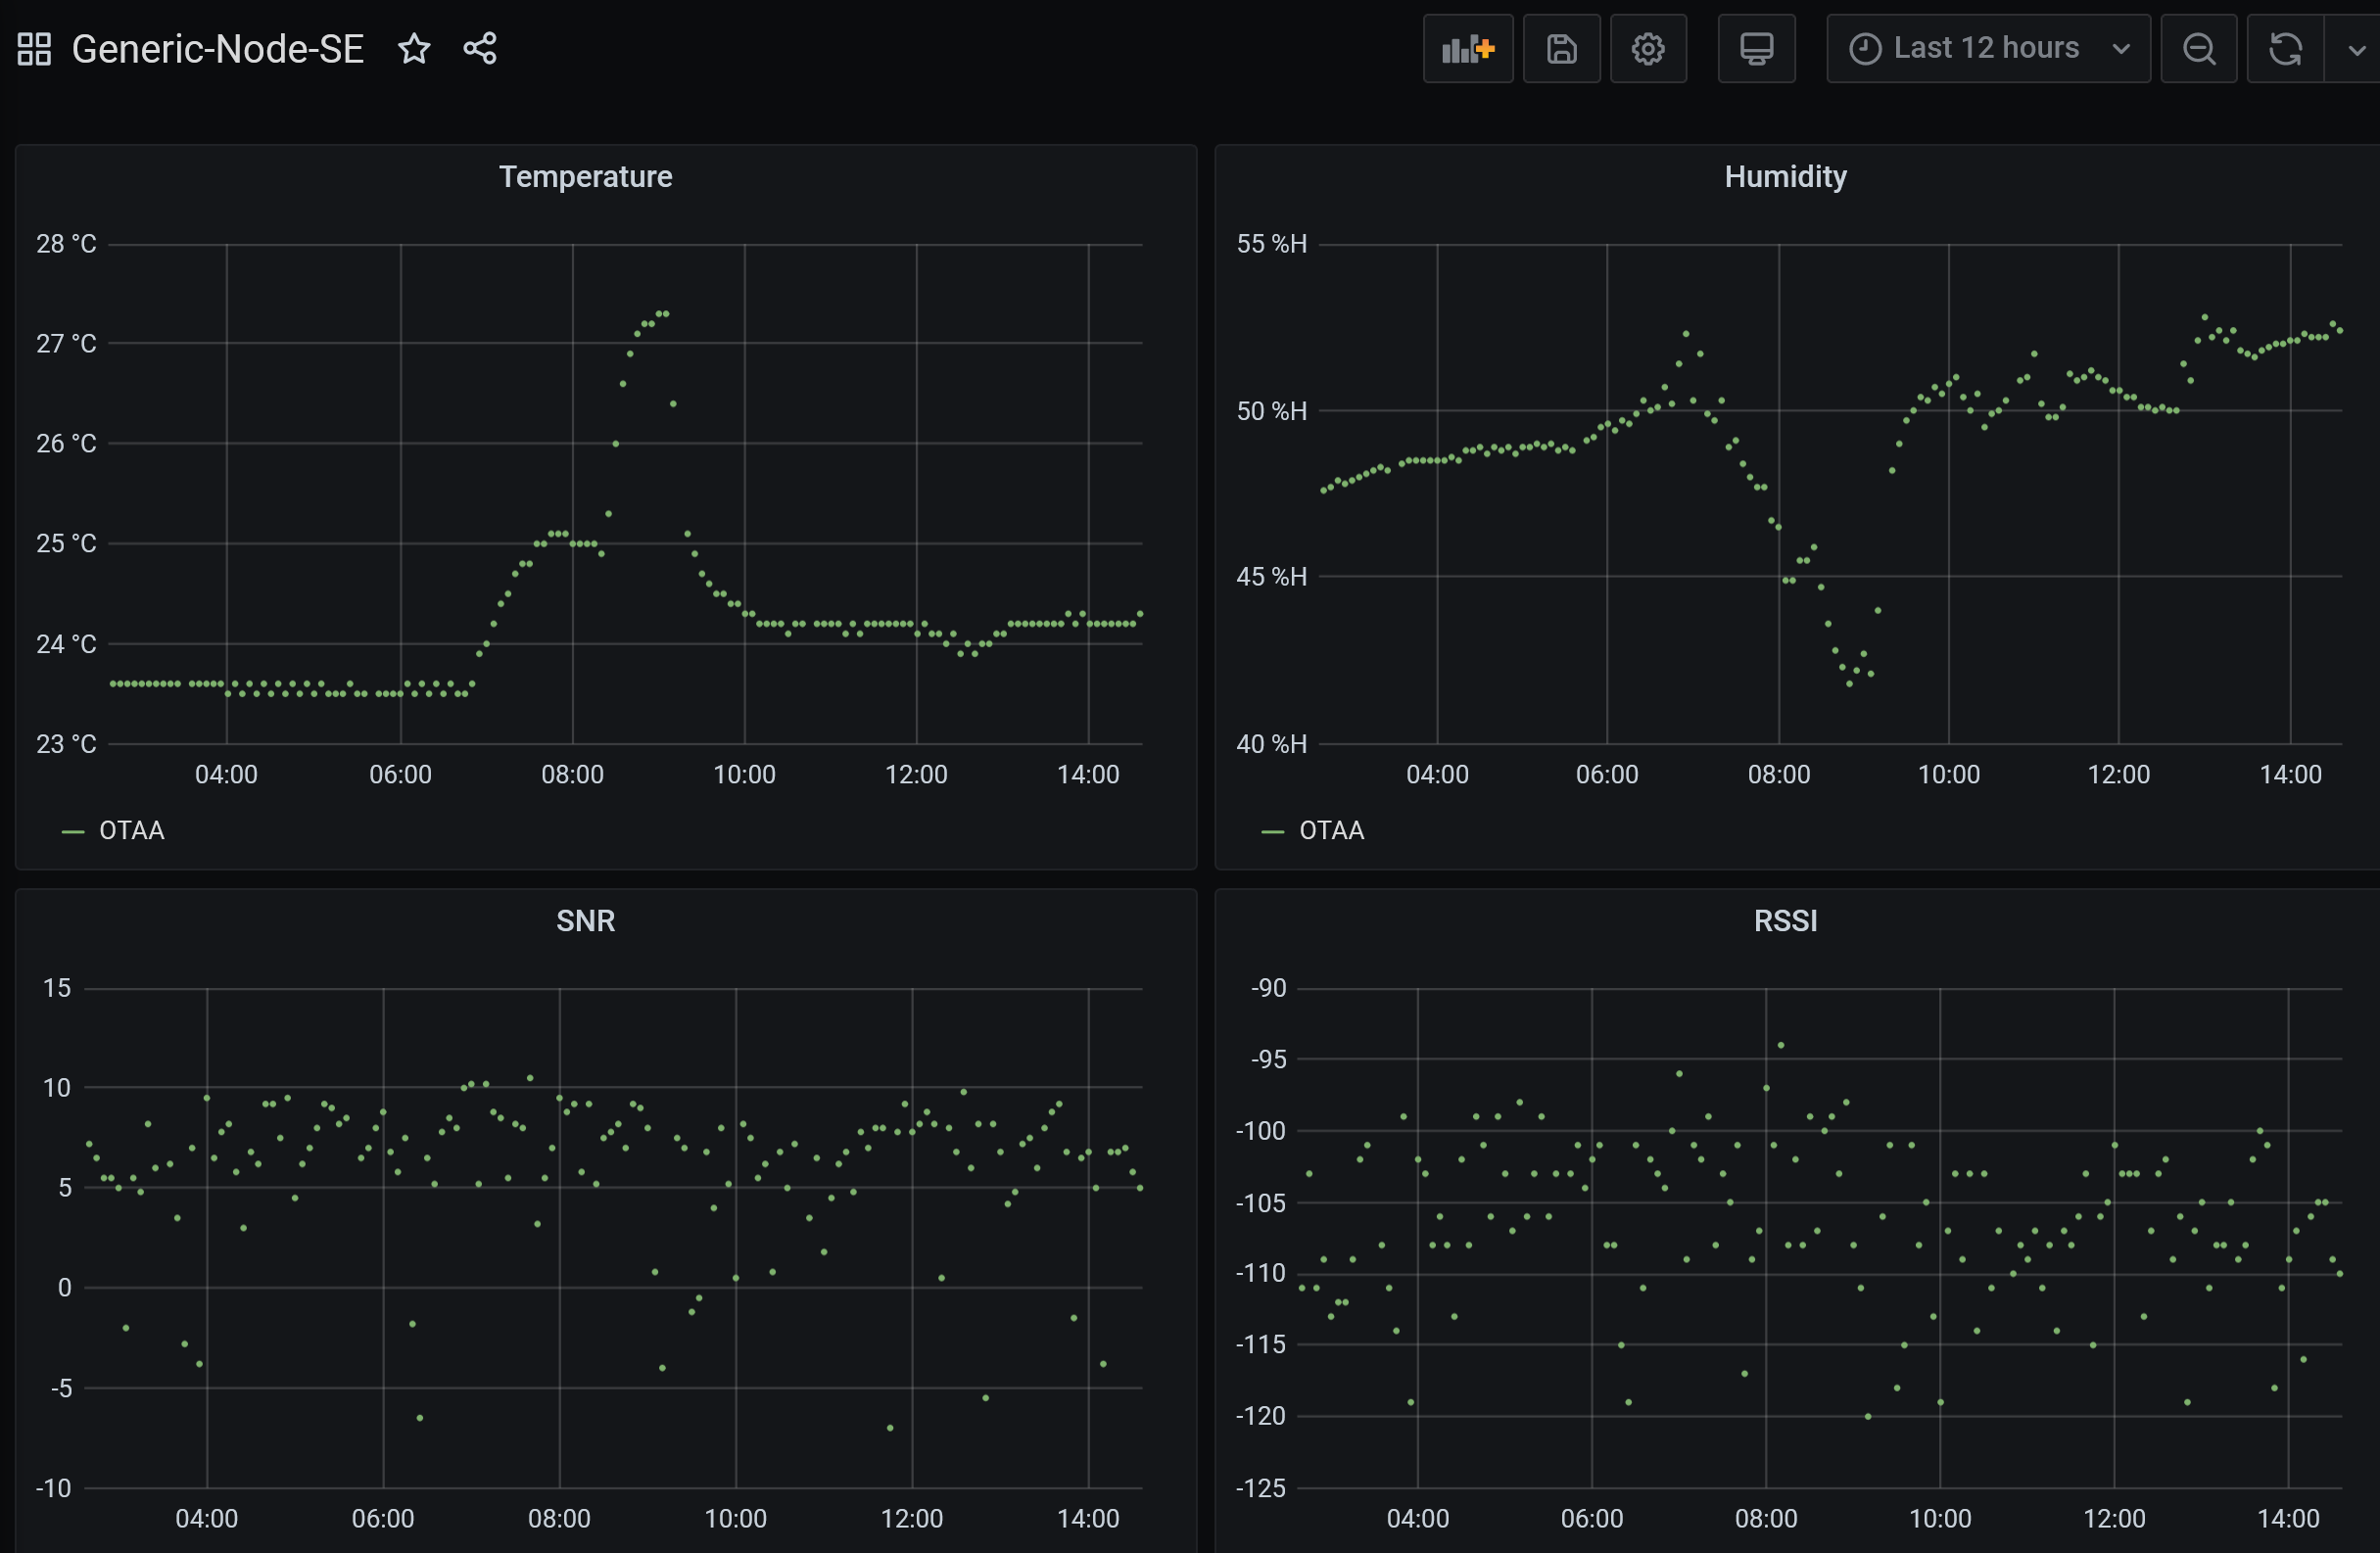Click the 15 label on SNR axis
This screenshot has width=2380, height=1553.
pos(57,988)
